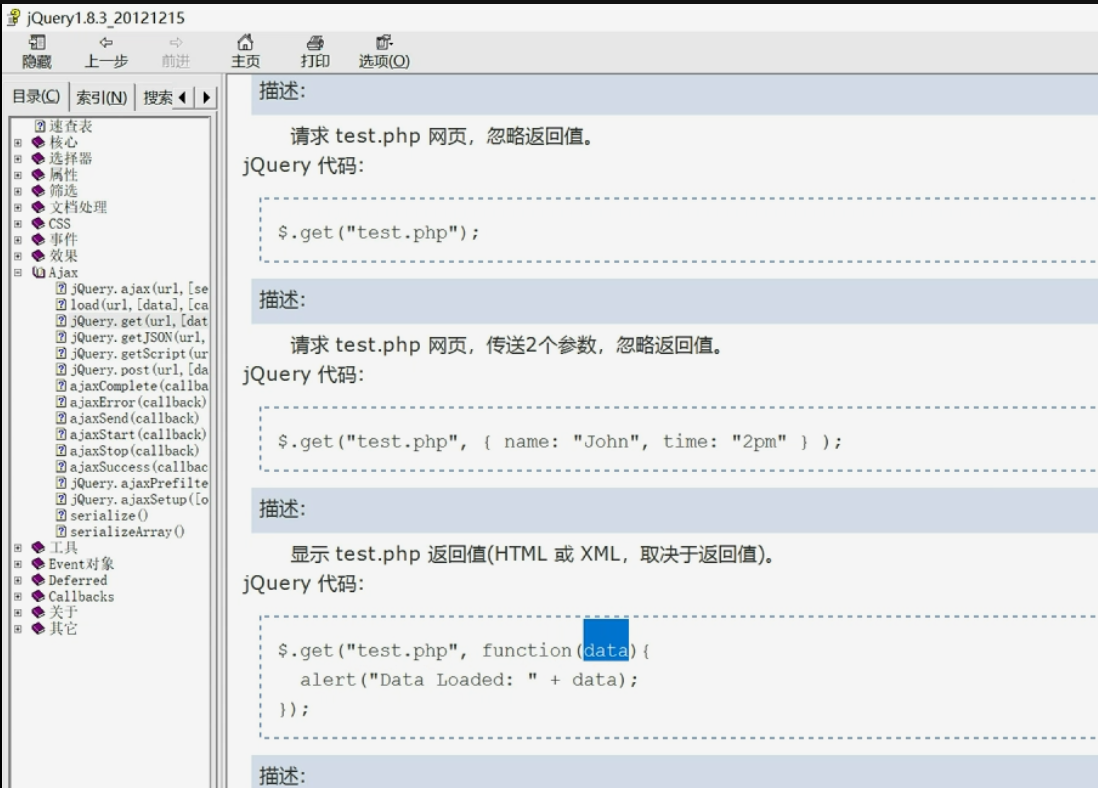This screenshot has width=1098, height=788.
Task: Expand the CSS tree node
Action: (18, 223)
